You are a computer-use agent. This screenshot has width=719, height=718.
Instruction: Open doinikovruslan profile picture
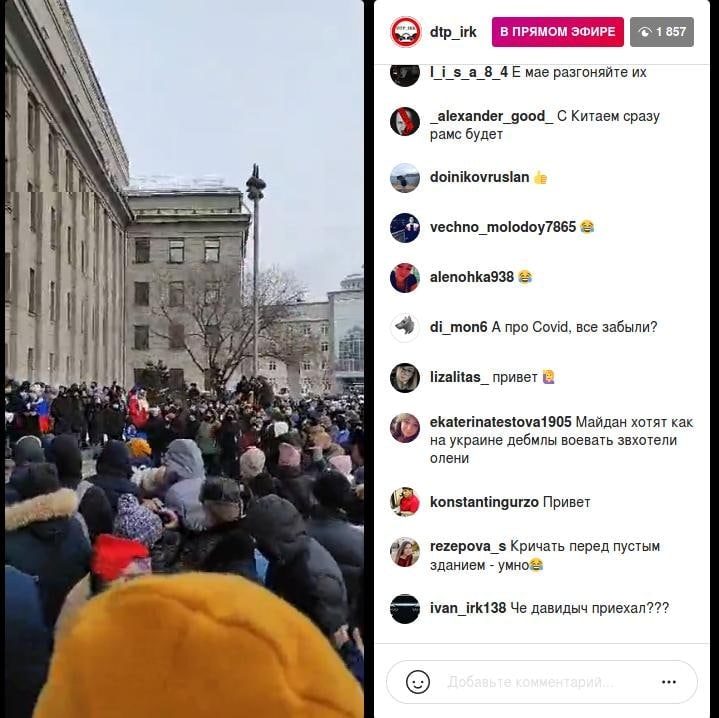[404, 177]
